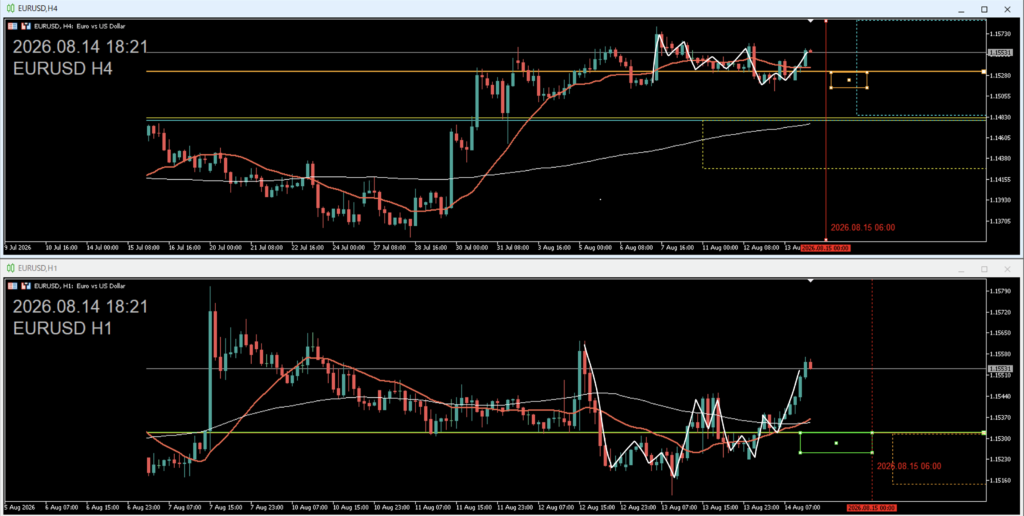Select the red vertical line's top anchor on H4

[826, 21]
